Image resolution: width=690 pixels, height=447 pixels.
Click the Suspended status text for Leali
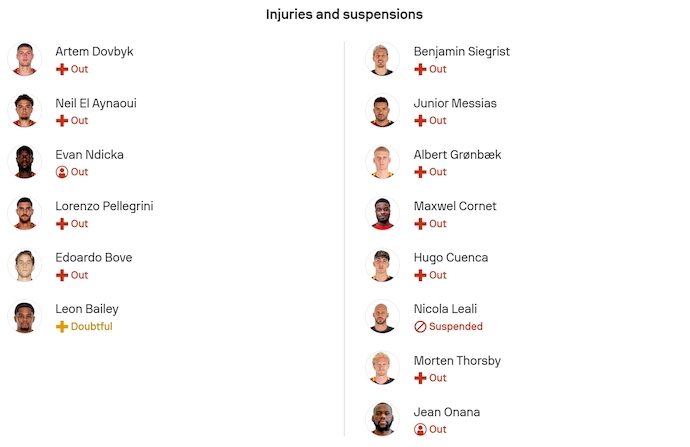click(456, 327)
